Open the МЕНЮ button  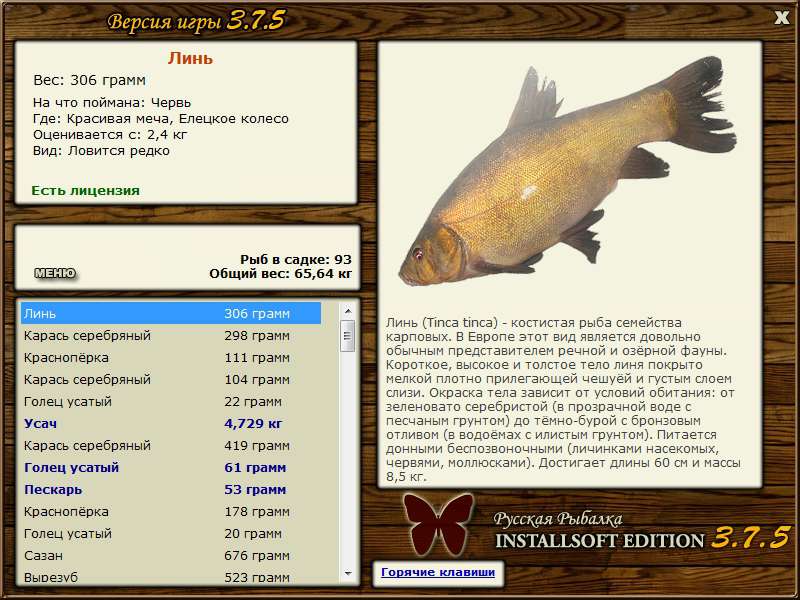point(55,273)
